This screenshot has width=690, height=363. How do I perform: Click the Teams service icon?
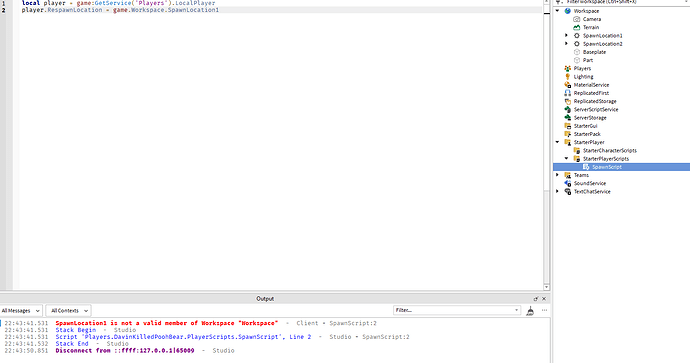point(568,175)
